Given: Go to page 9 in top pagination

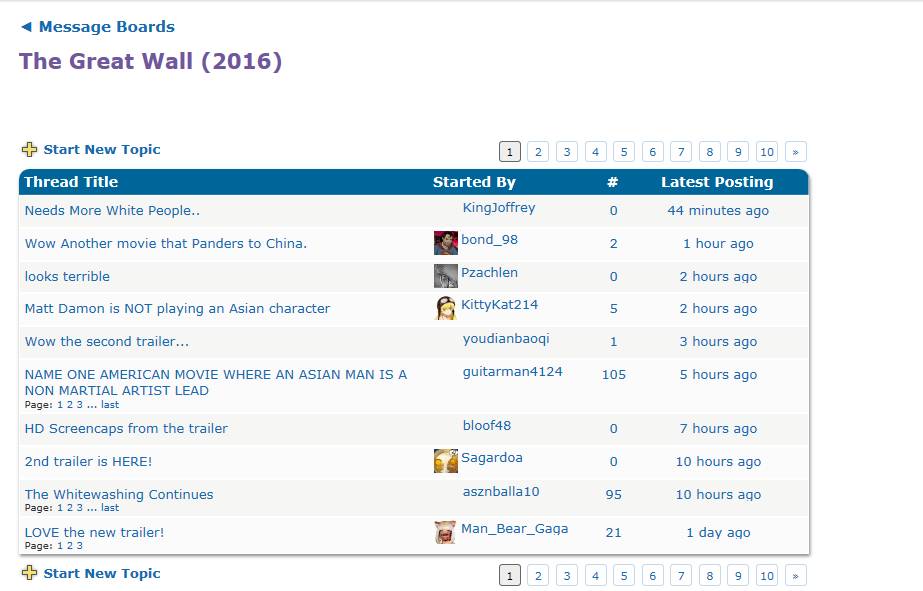Looking at the screenshot, I should pyautogui.click(x=738, y=152).
